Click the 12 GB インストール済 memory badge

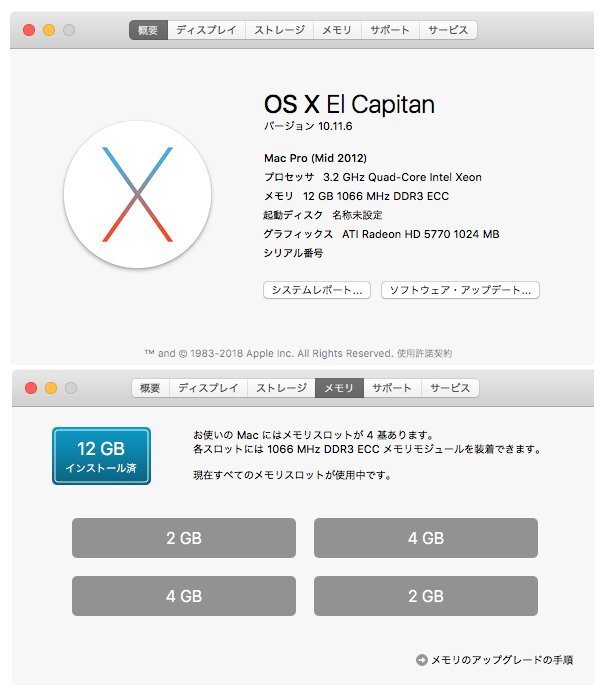[101, 456]
